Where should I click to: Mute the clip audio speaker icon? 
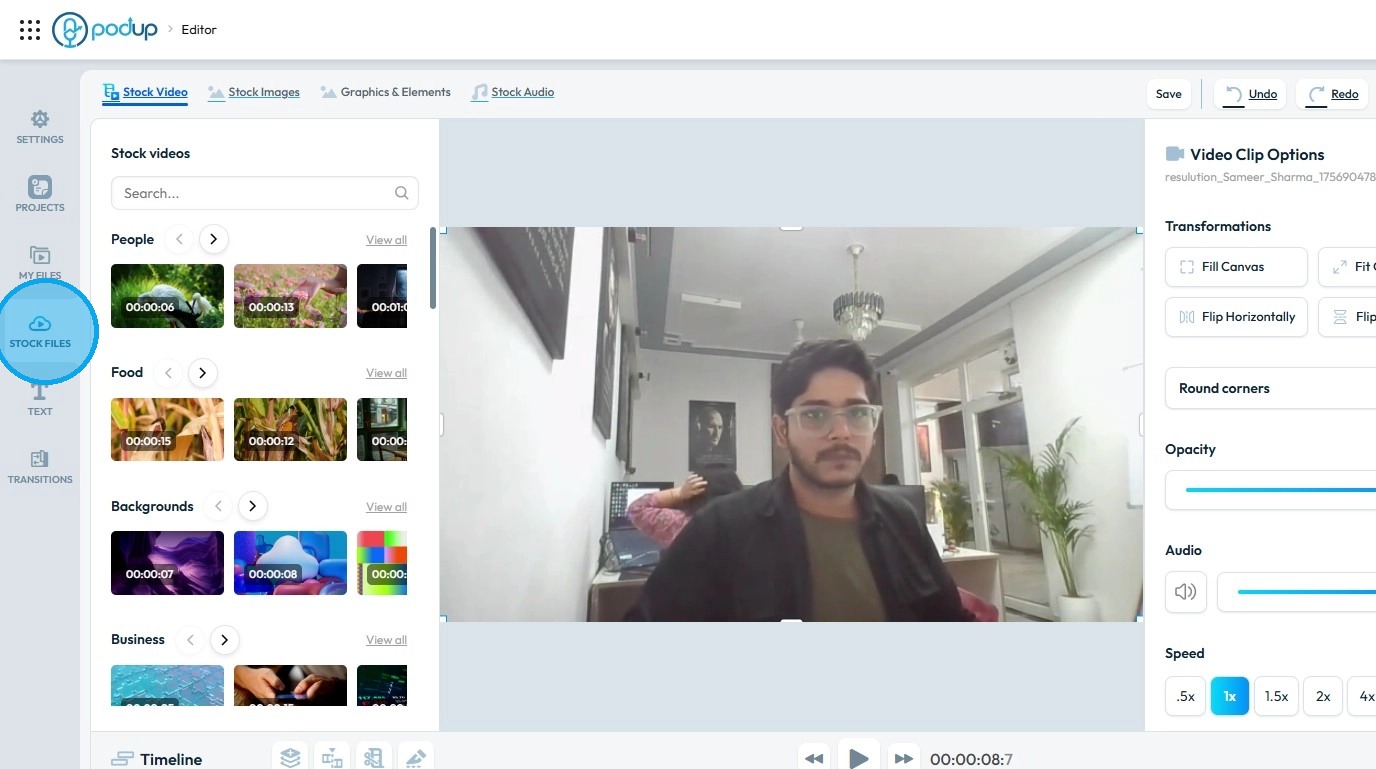coord(1186,592)
